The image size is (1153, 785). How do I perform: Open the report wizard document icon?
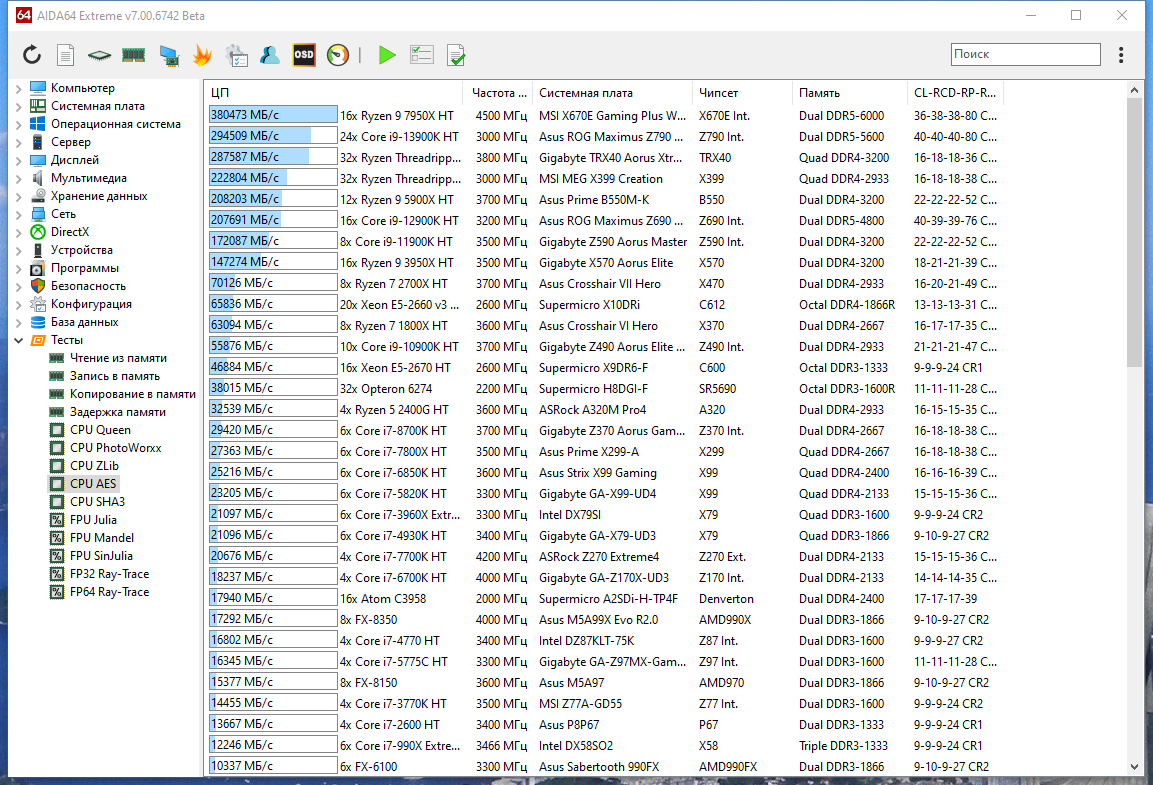(64, 55)
